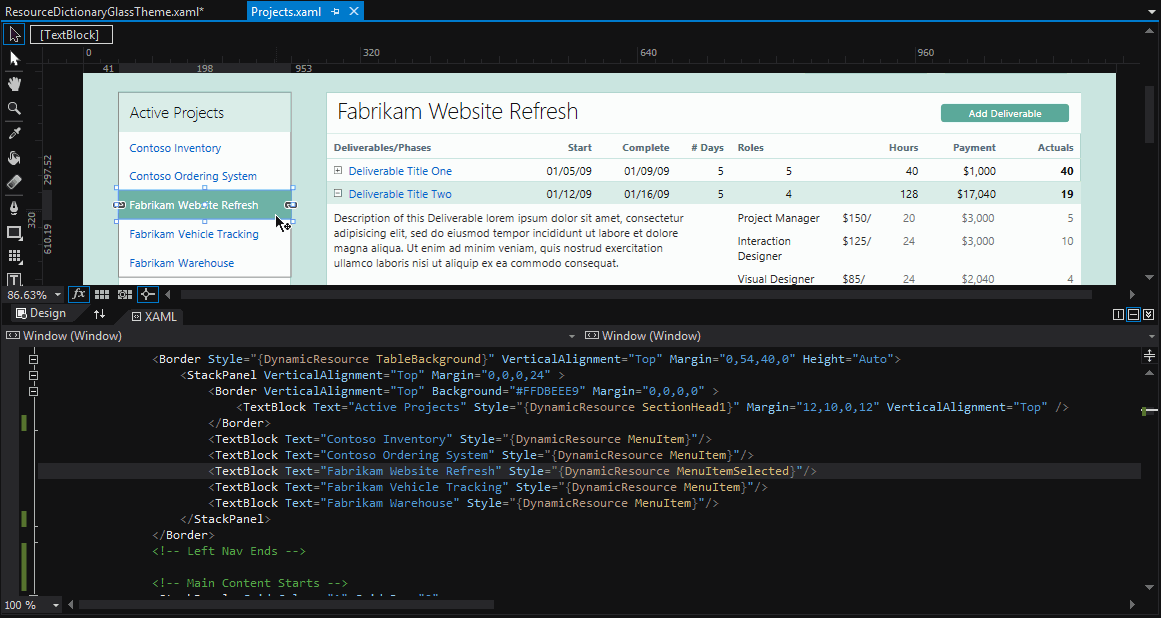The image size is (1161, 618).
Task: Click the [TextBlock] breadcrumb box
Action: 71,35
